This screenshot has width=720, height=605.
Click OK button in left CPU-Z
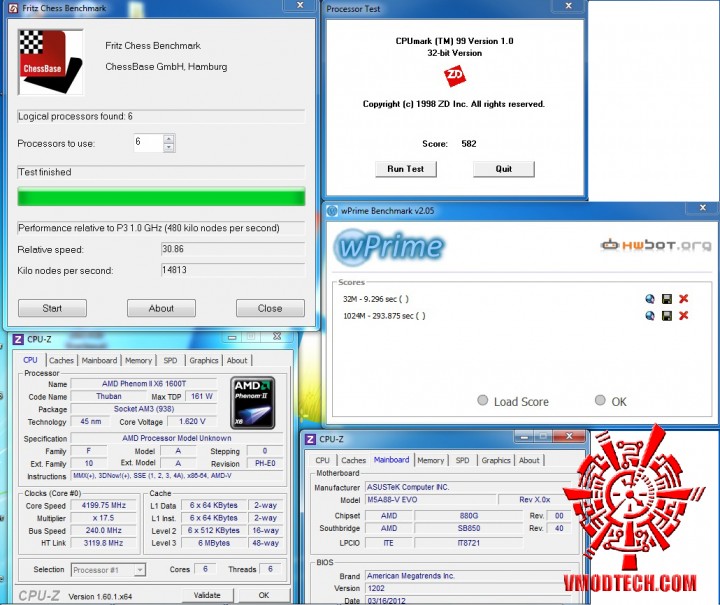264,595
